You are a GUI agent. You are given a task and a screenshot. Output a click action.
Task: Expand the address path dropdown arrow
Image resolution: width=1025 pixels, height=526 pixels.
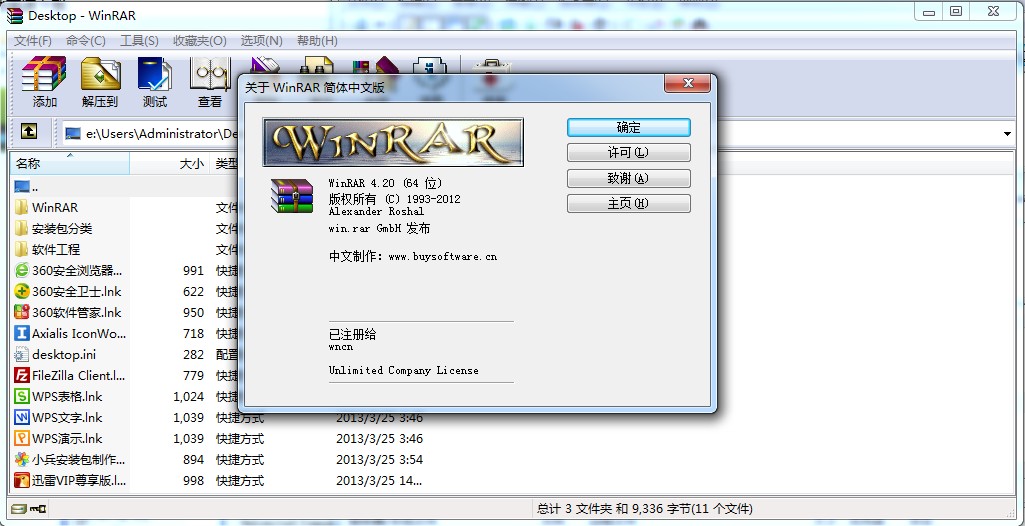point(1007,133)
